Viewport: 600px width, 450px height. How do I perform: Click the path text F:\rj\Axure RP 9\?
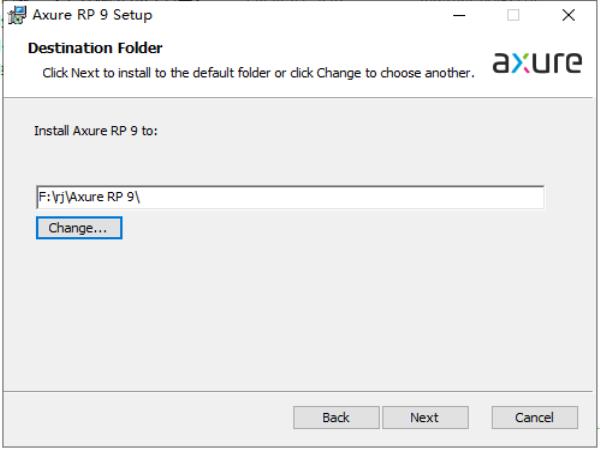click(89, 197)
